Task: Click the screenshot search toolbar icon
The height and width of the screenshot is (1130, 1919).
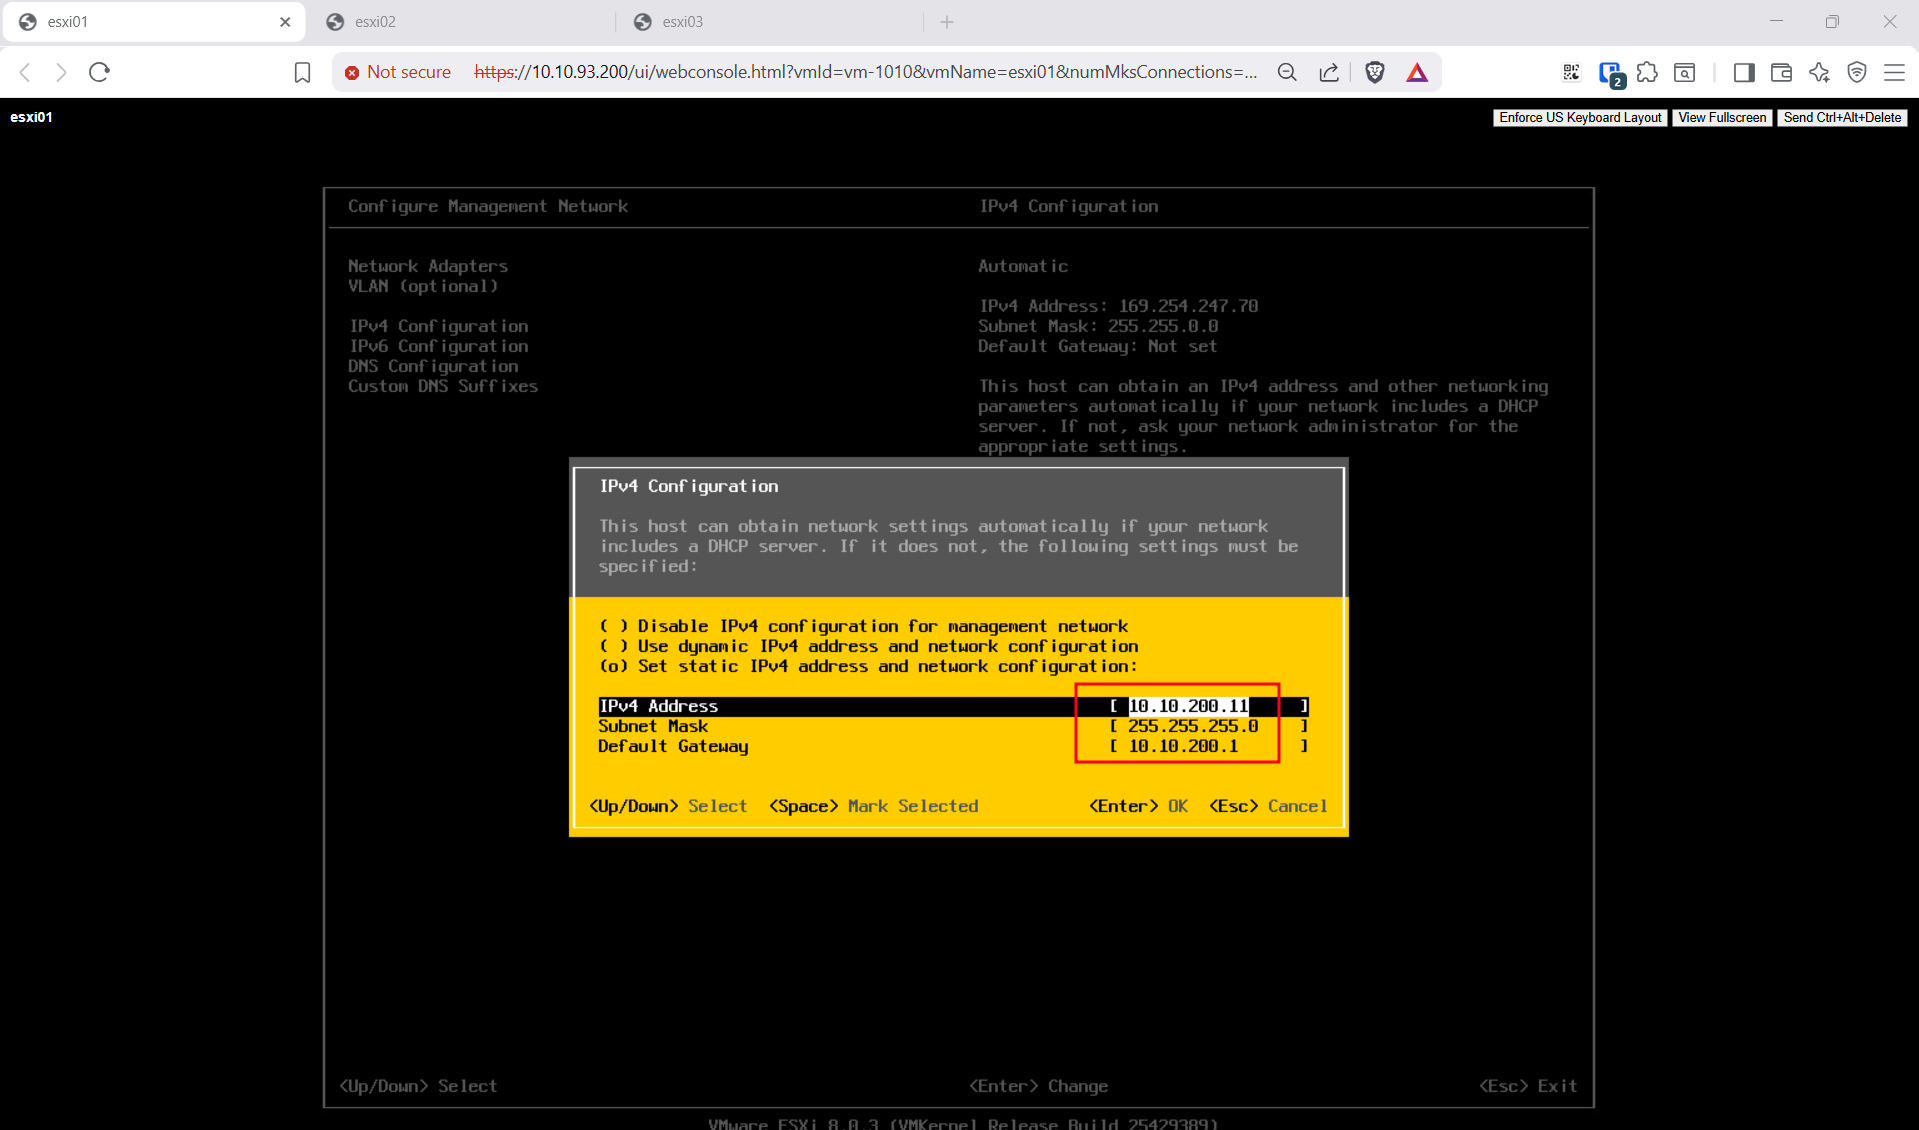Action: [x=1685, y=72]
